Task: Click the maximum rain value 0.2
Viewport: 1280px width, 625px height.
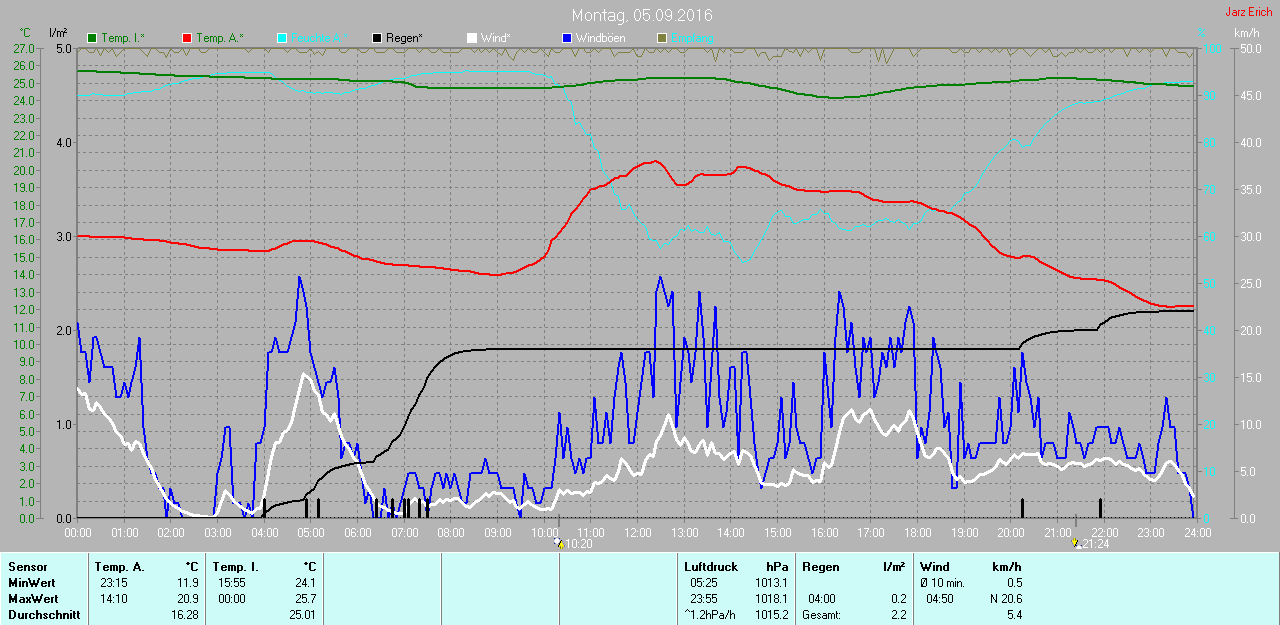Action: point(898,599)
